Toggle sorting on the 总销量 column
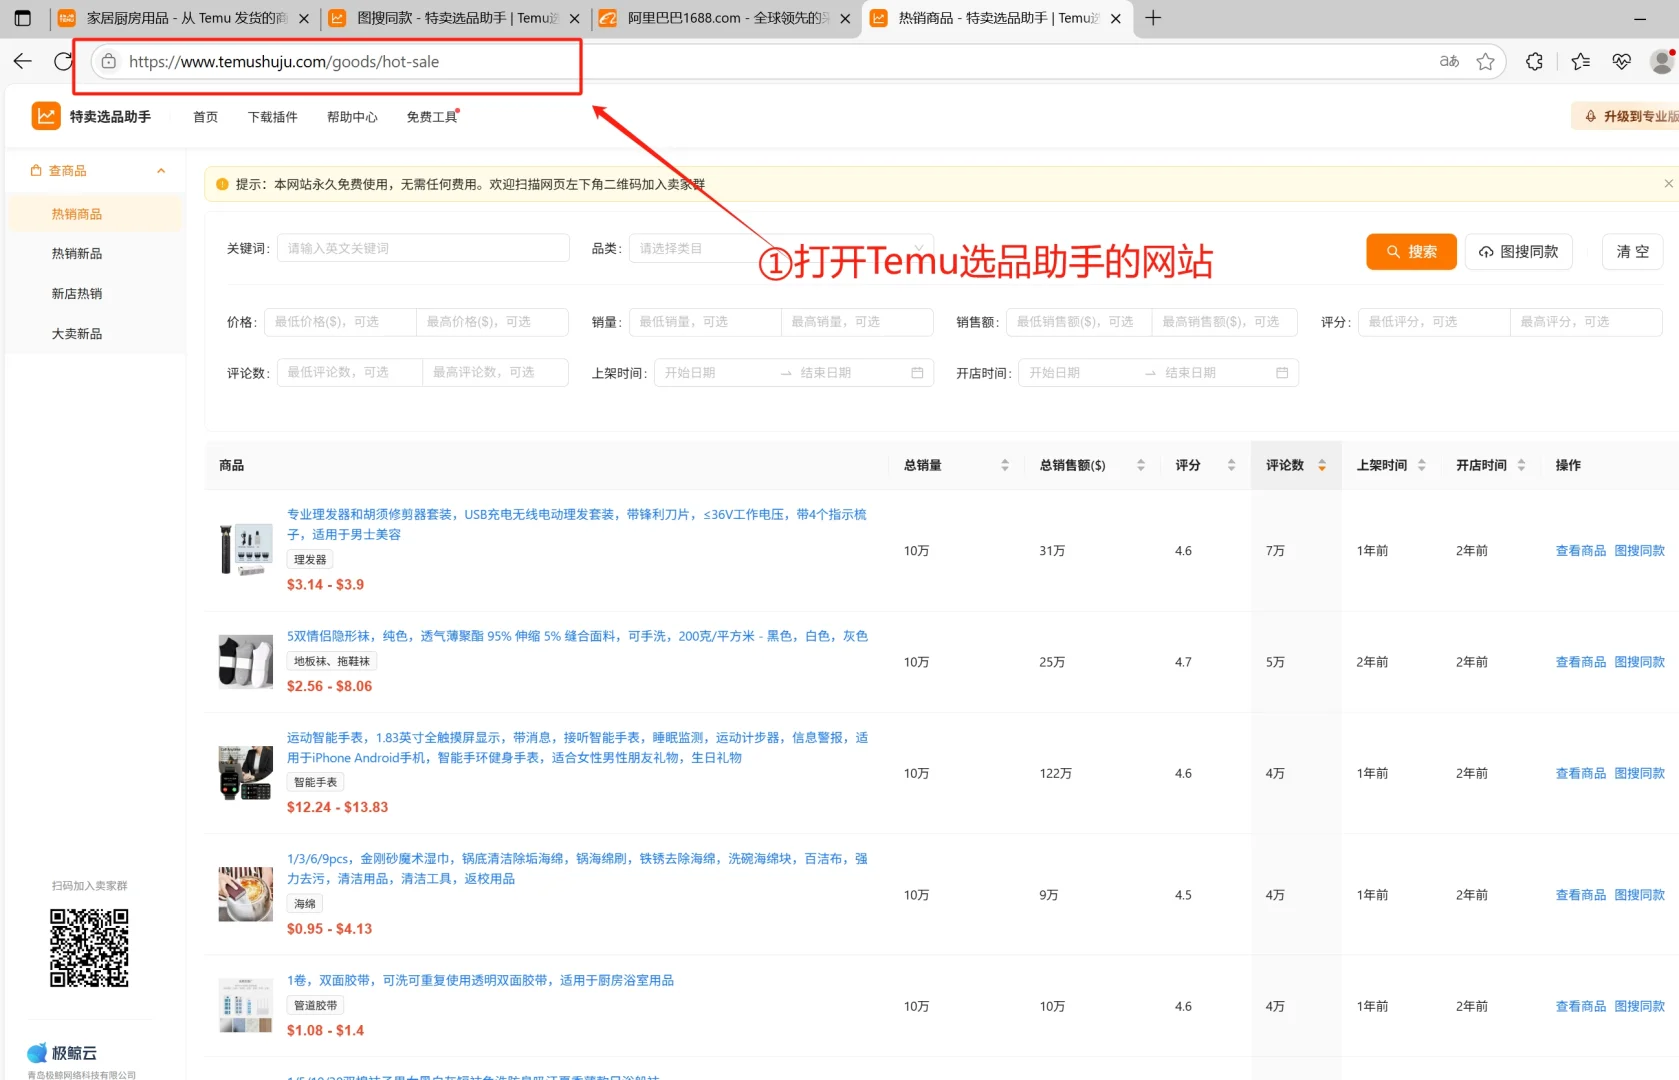 point(1005,464)
